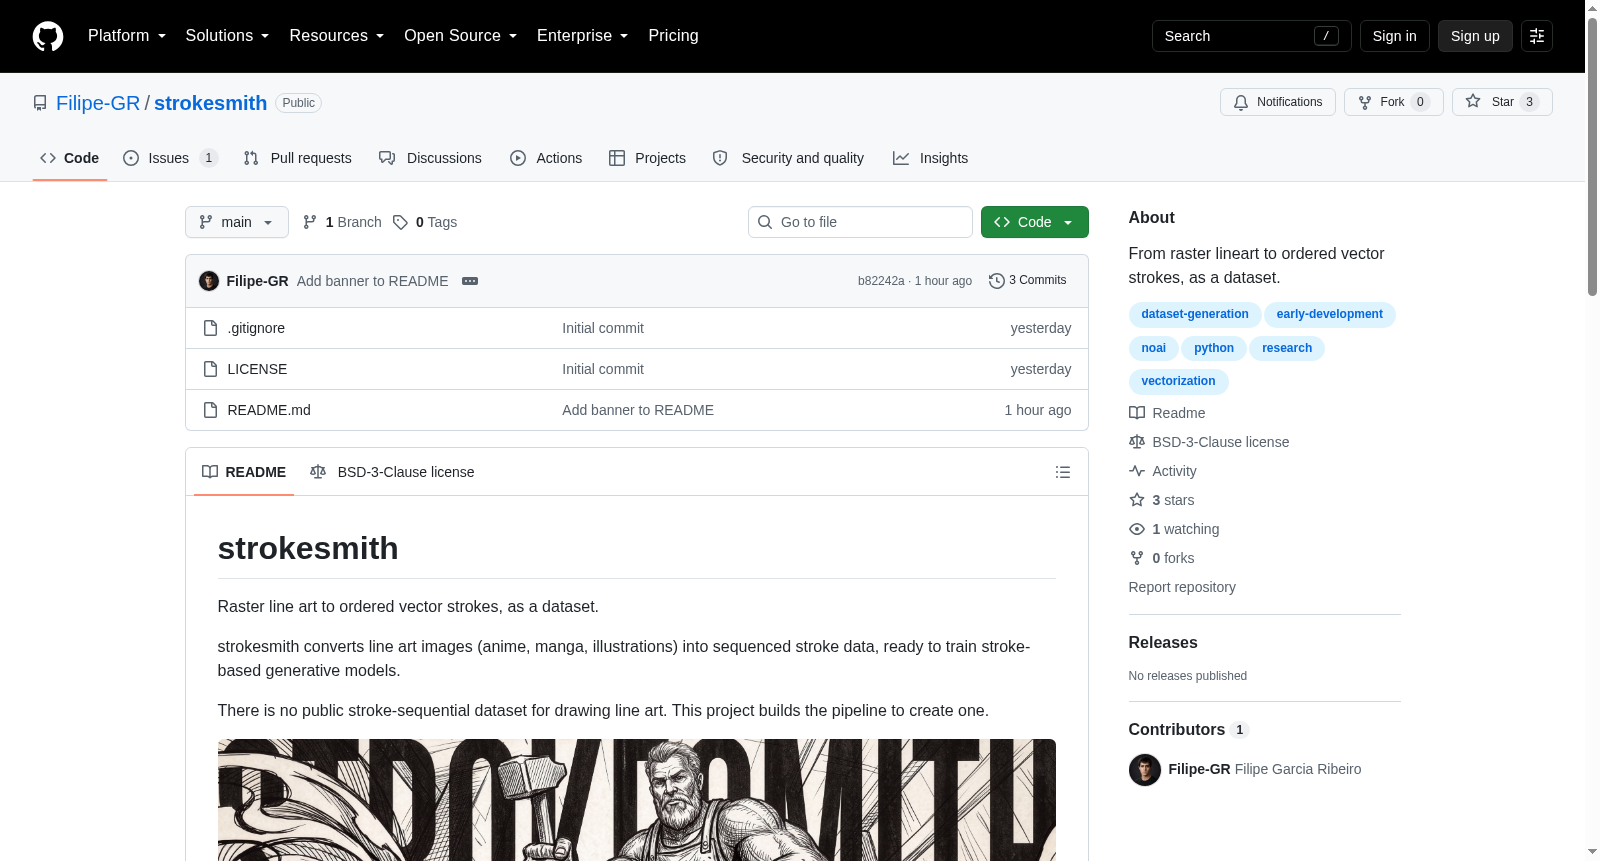The width and height of the screenshot is (1600, 861).
Task: View the 1 watching list
Action: (x=1174, y=529)
